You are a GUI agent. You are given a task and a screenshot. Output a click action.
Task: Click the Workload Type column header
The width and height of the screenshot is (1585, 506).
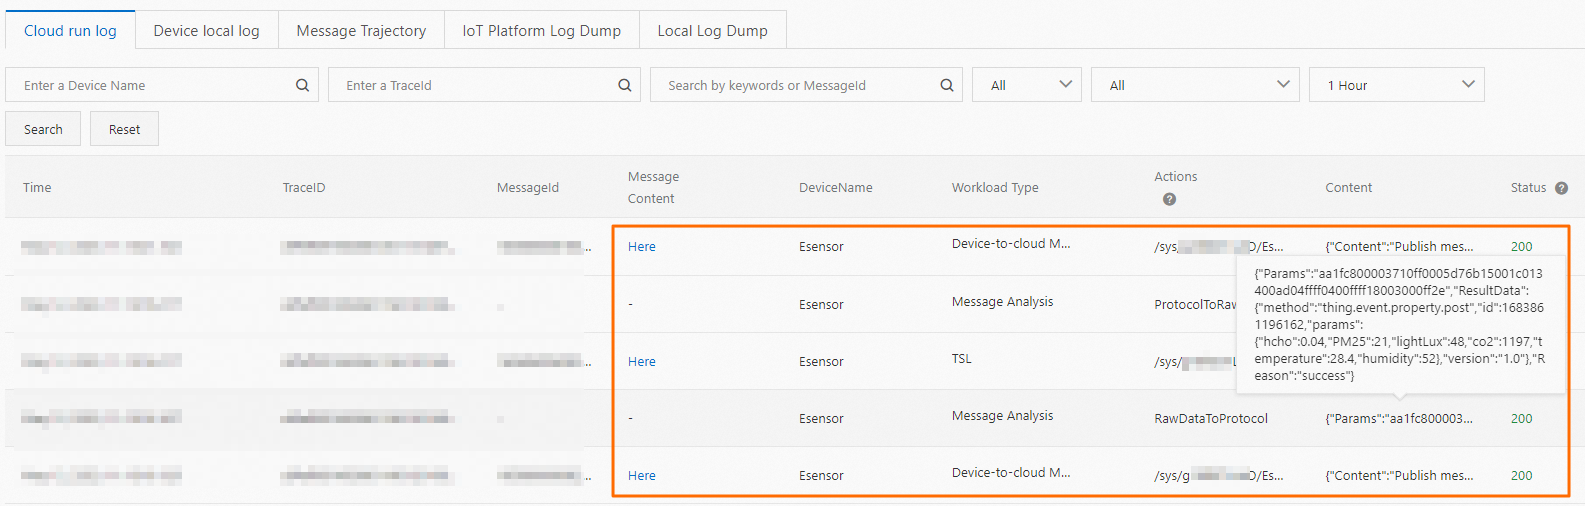(995, 187)
